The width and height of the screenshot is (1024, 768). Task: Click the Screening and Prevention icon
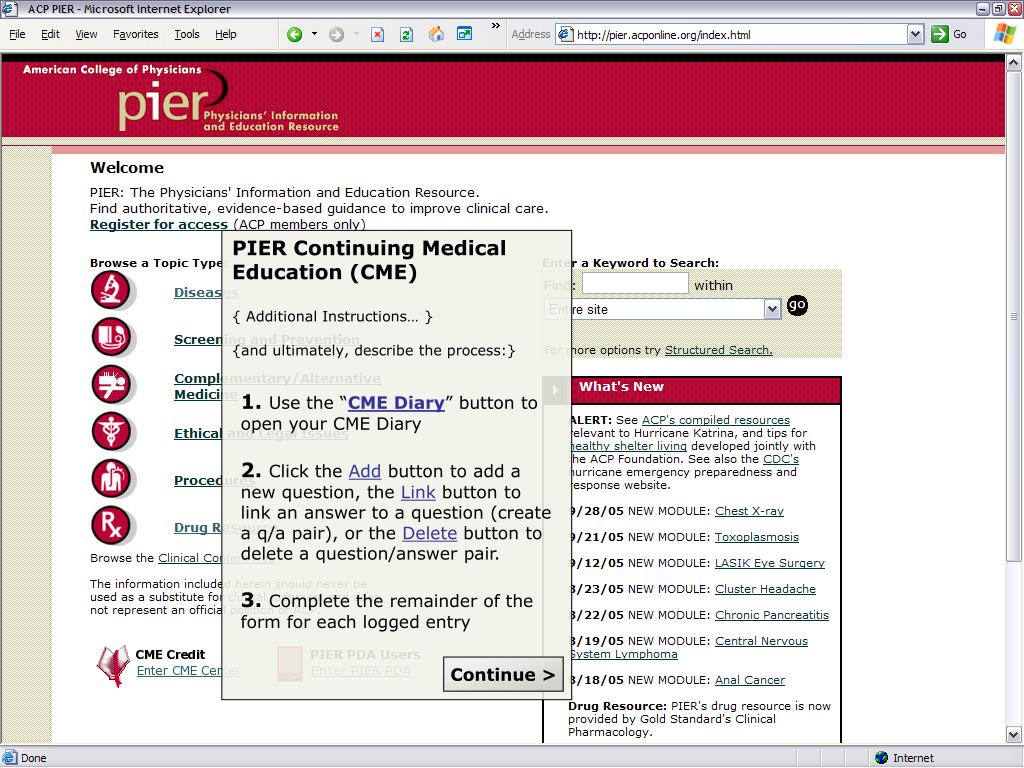(x=111, y=337)
